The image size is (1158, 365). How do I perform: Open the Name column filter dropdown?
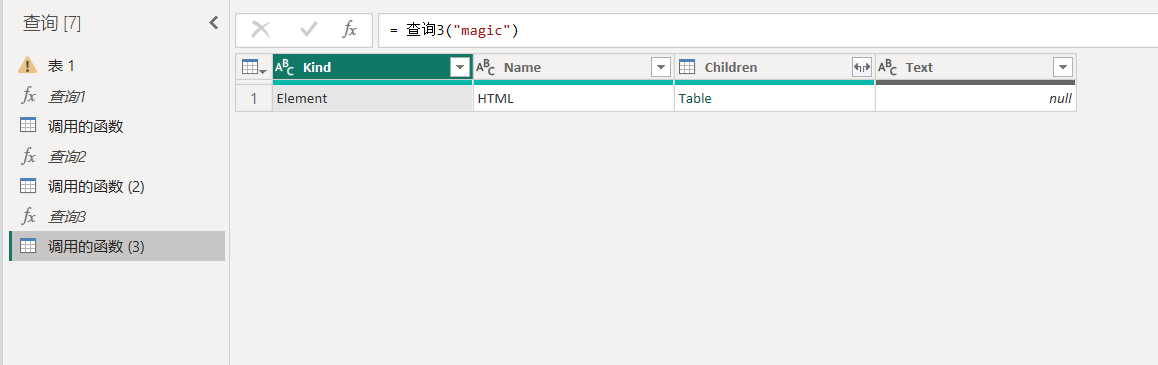661,67
